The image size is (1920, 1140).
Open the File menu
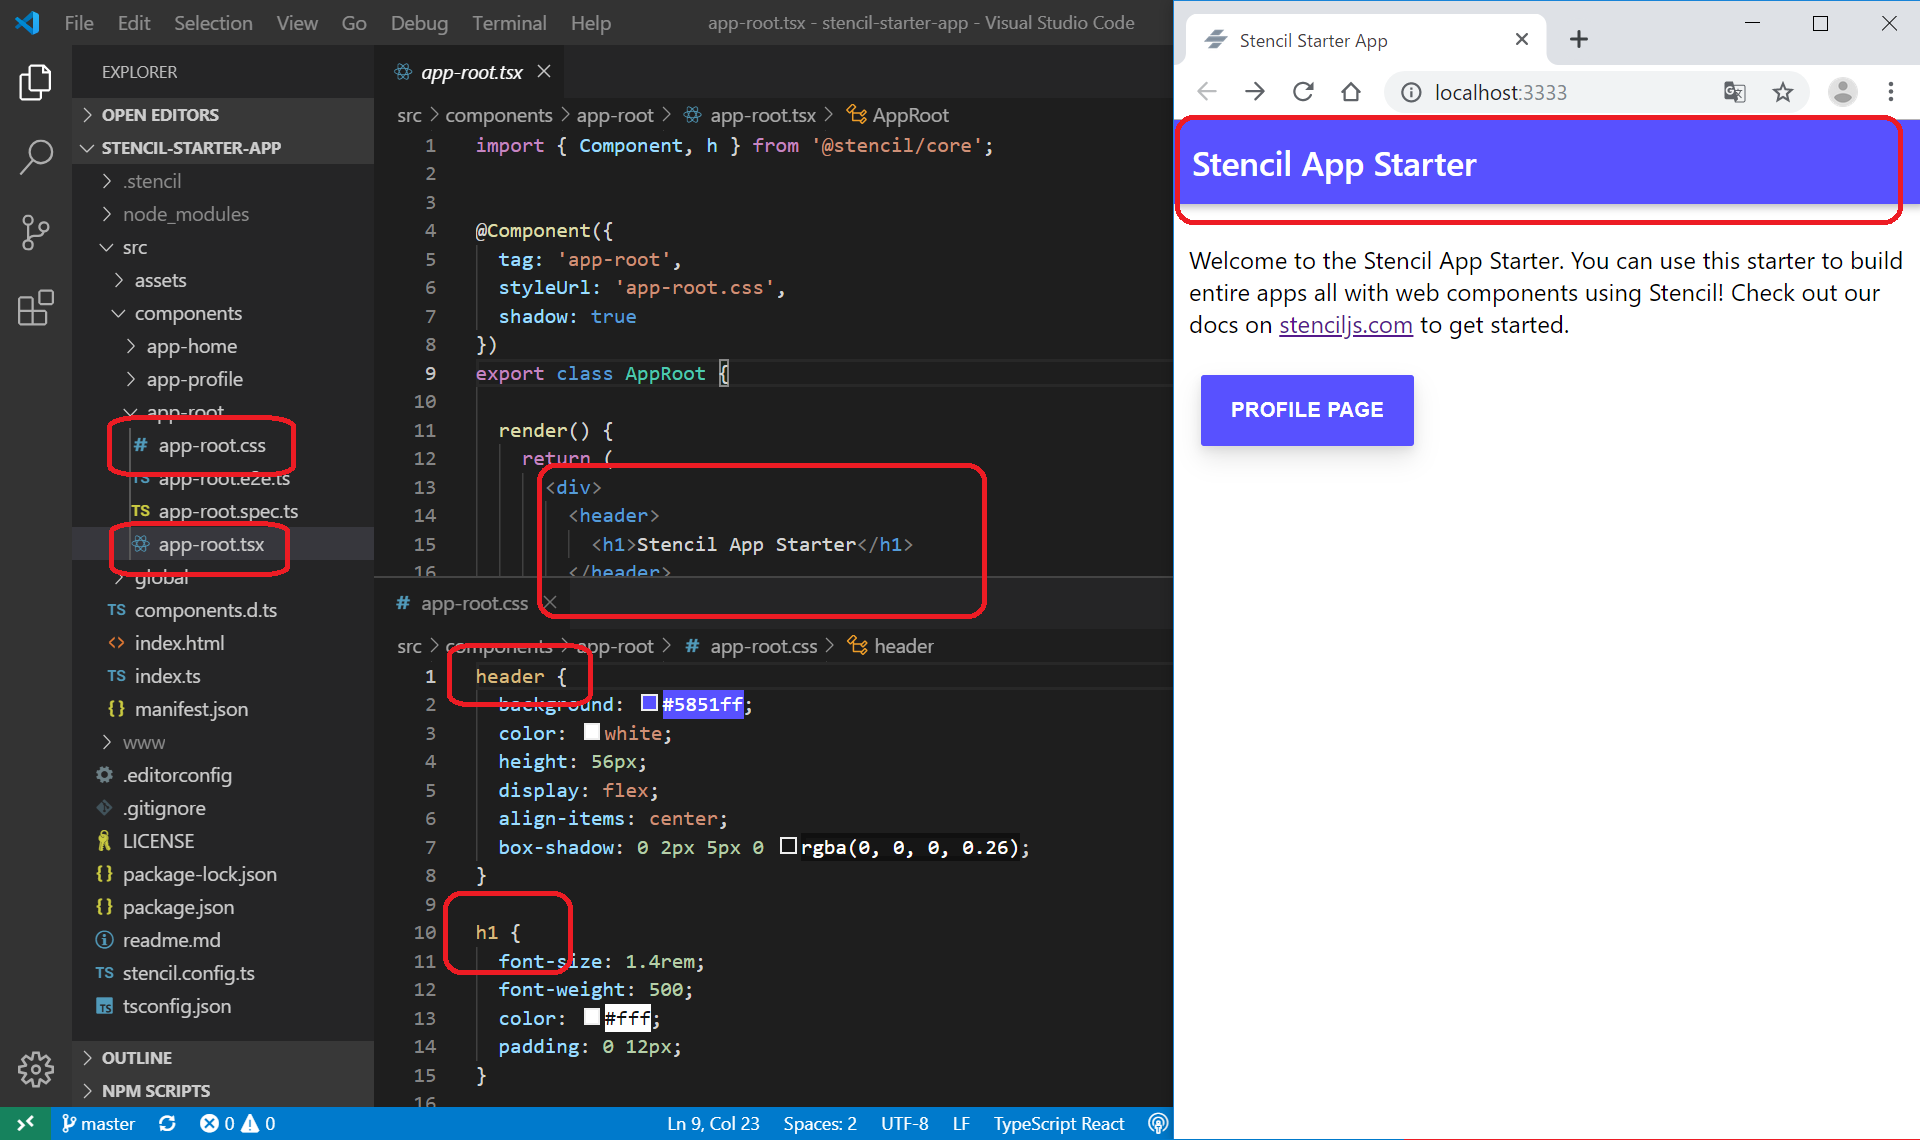[x=79, y=22]
